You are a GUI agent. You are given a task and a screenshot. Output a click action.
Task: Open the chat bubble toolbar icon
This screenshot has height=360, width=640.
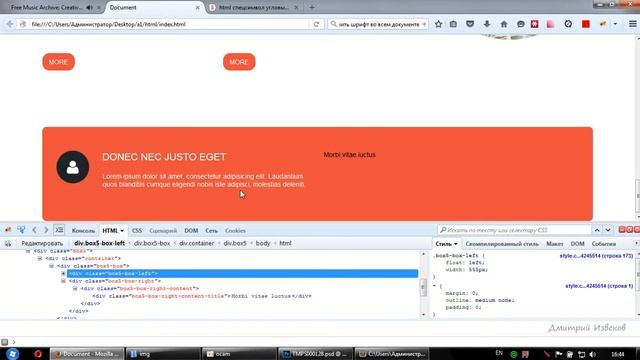[x=520, y=24]
